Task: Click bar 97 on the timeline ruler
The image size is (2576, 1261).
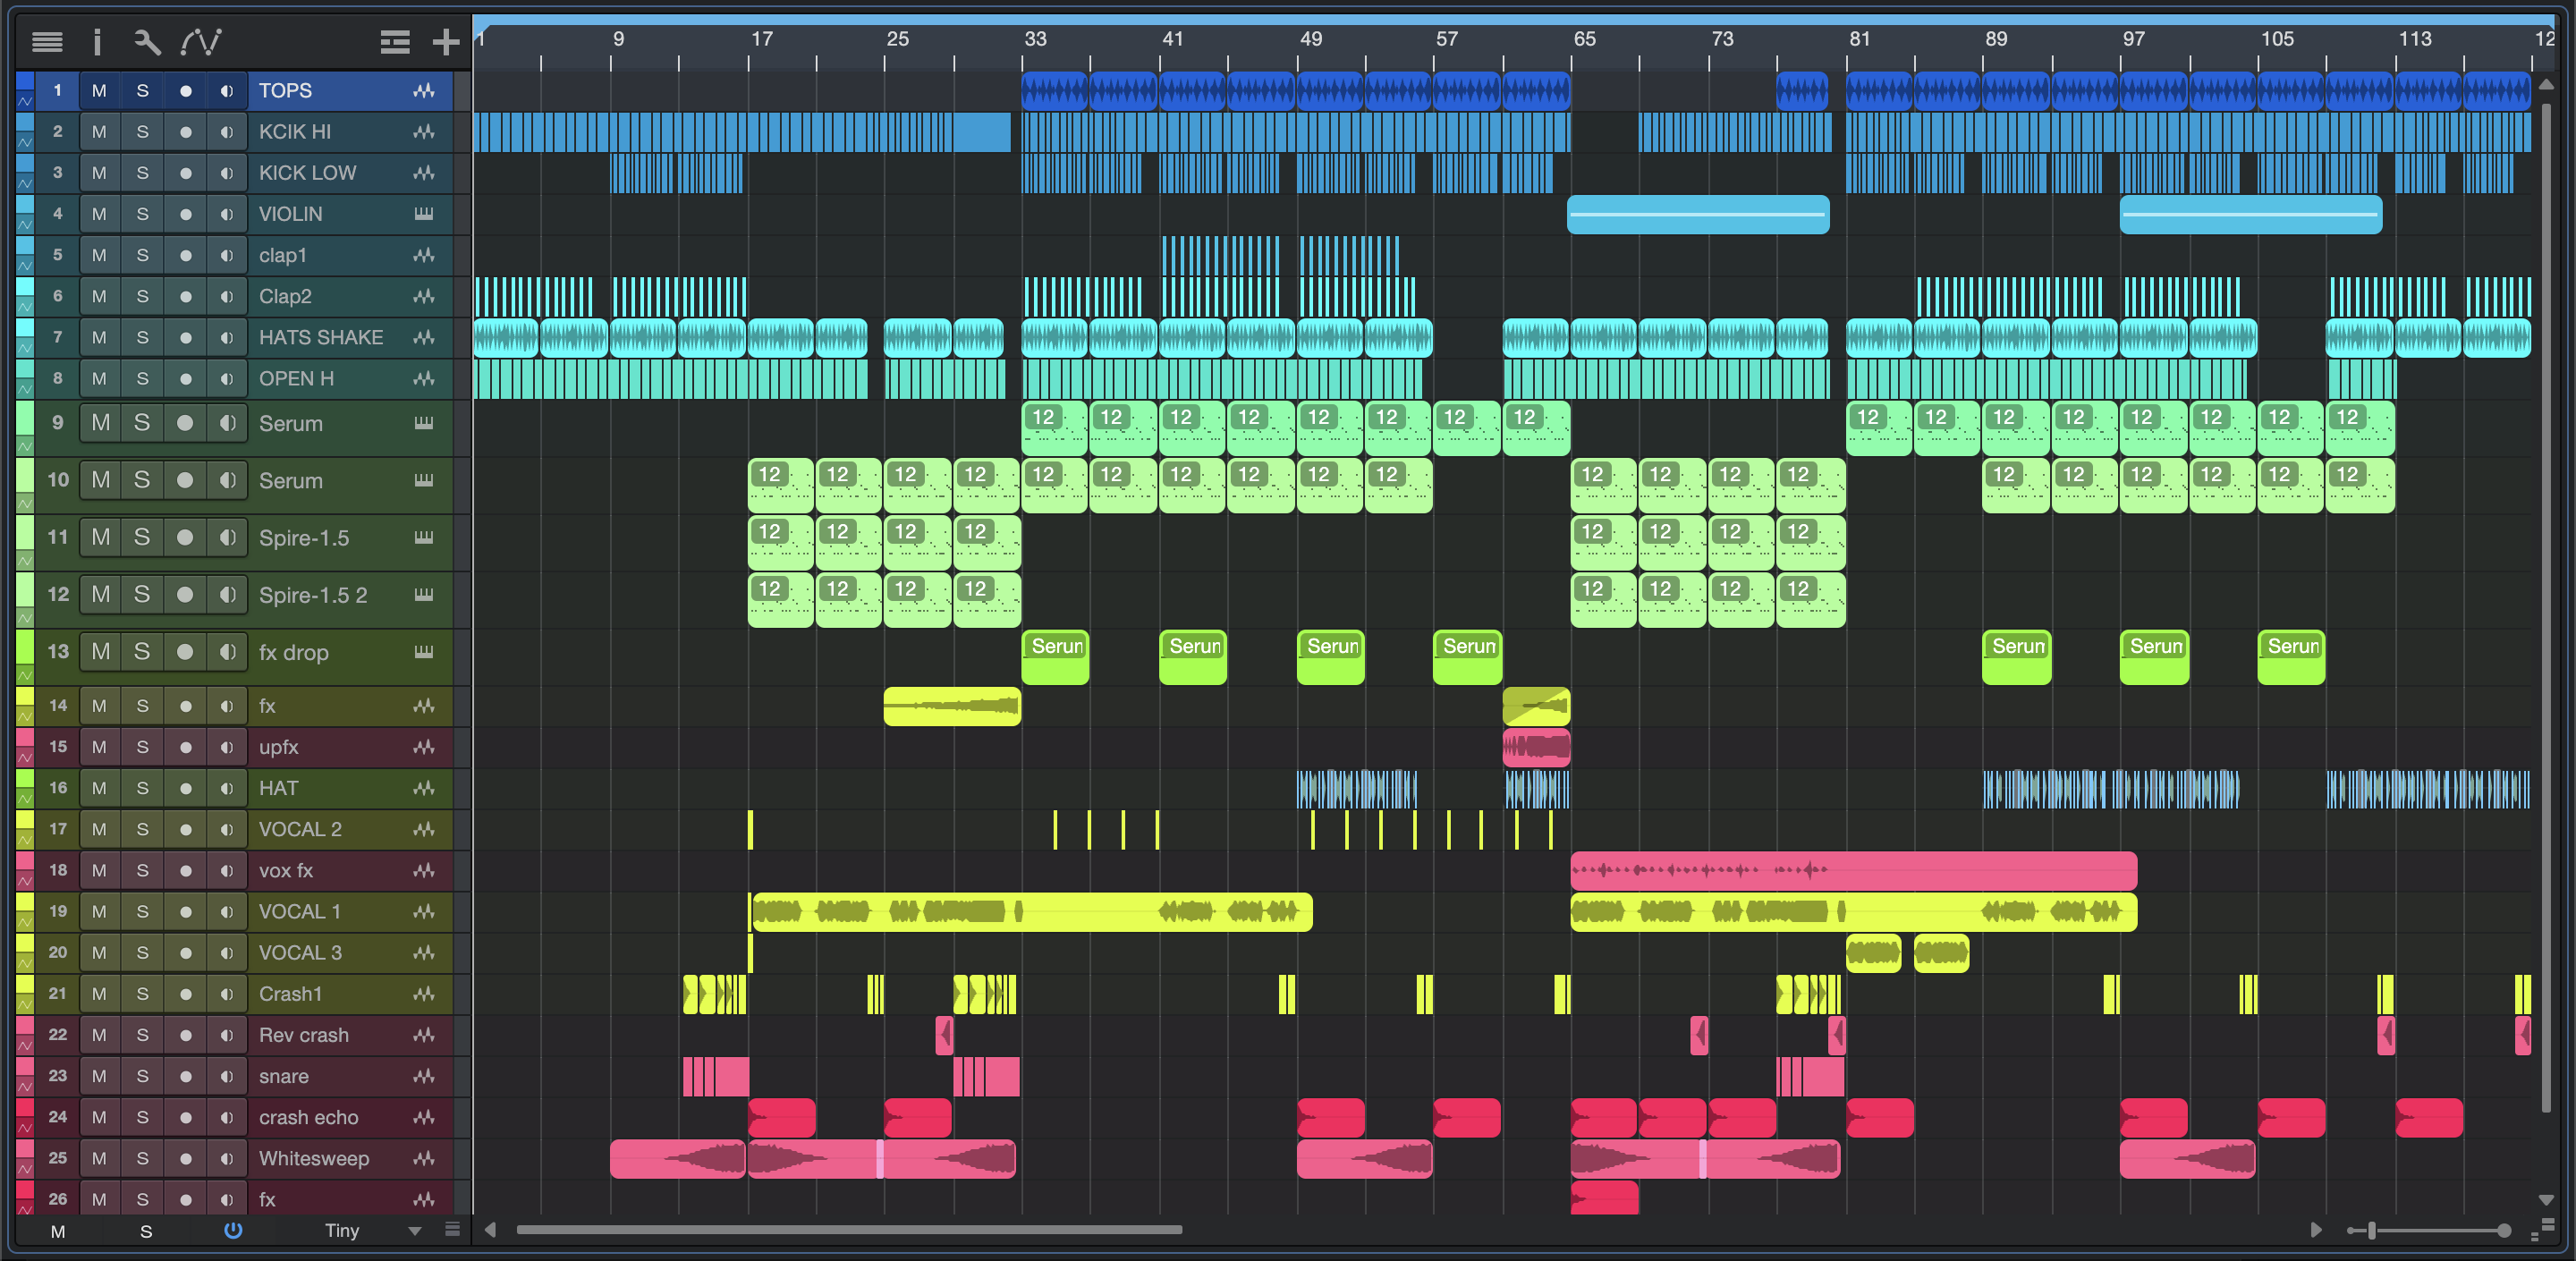Action: coord(2133,40)
